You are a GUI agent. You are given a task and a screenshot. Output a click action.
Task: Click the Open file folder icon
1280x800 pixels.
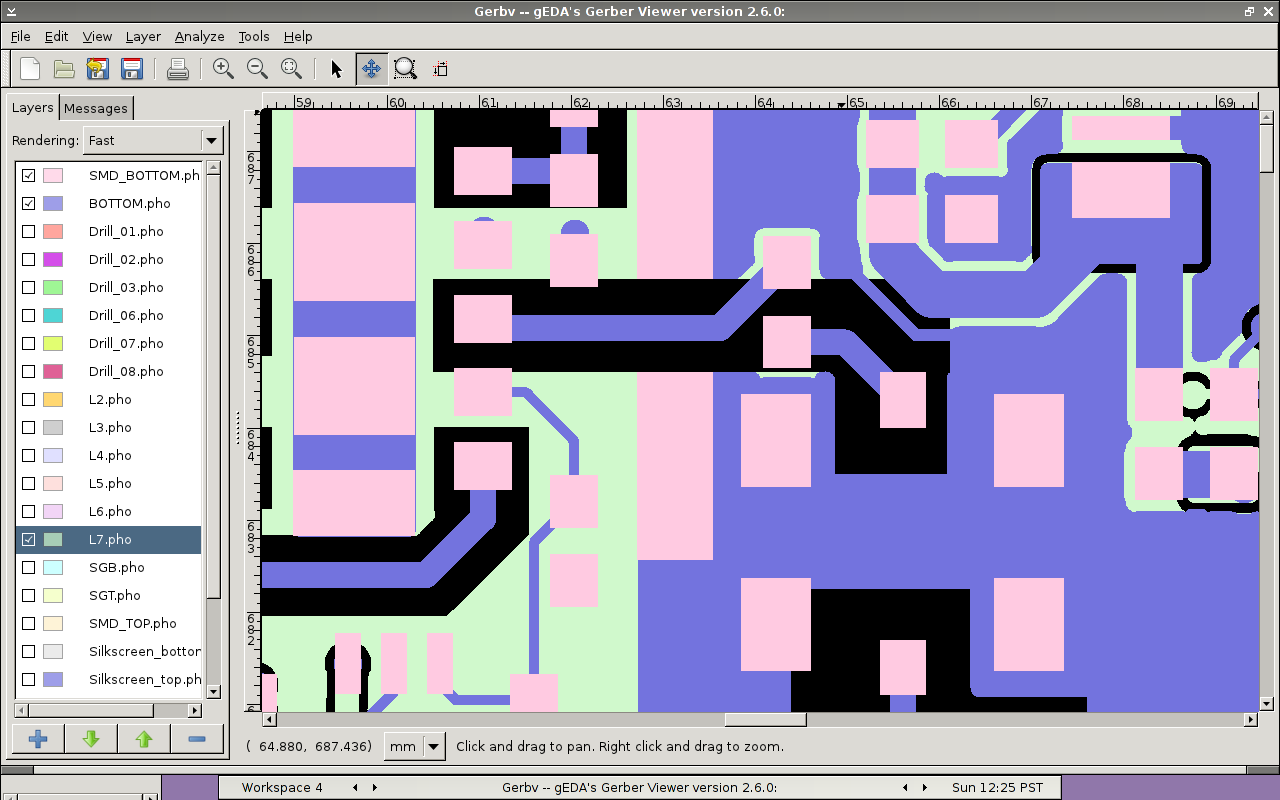point(64,69)
